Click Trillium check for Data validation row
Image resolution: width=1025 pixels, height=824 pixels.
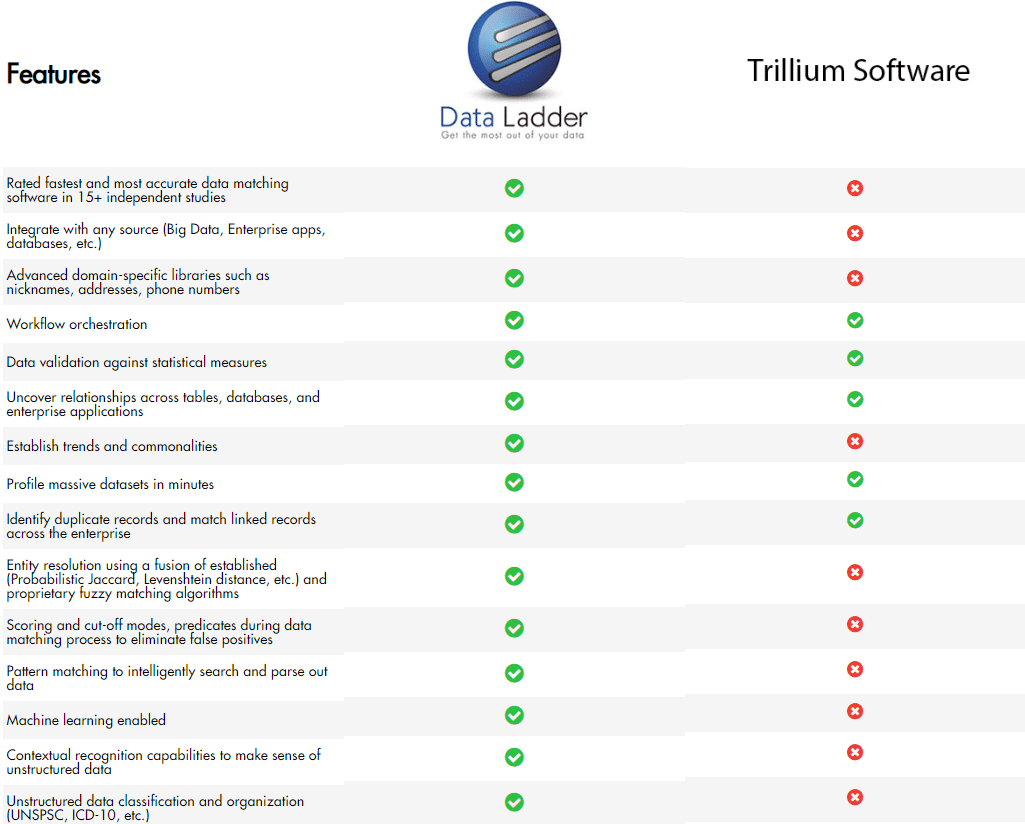click(855, 358)
